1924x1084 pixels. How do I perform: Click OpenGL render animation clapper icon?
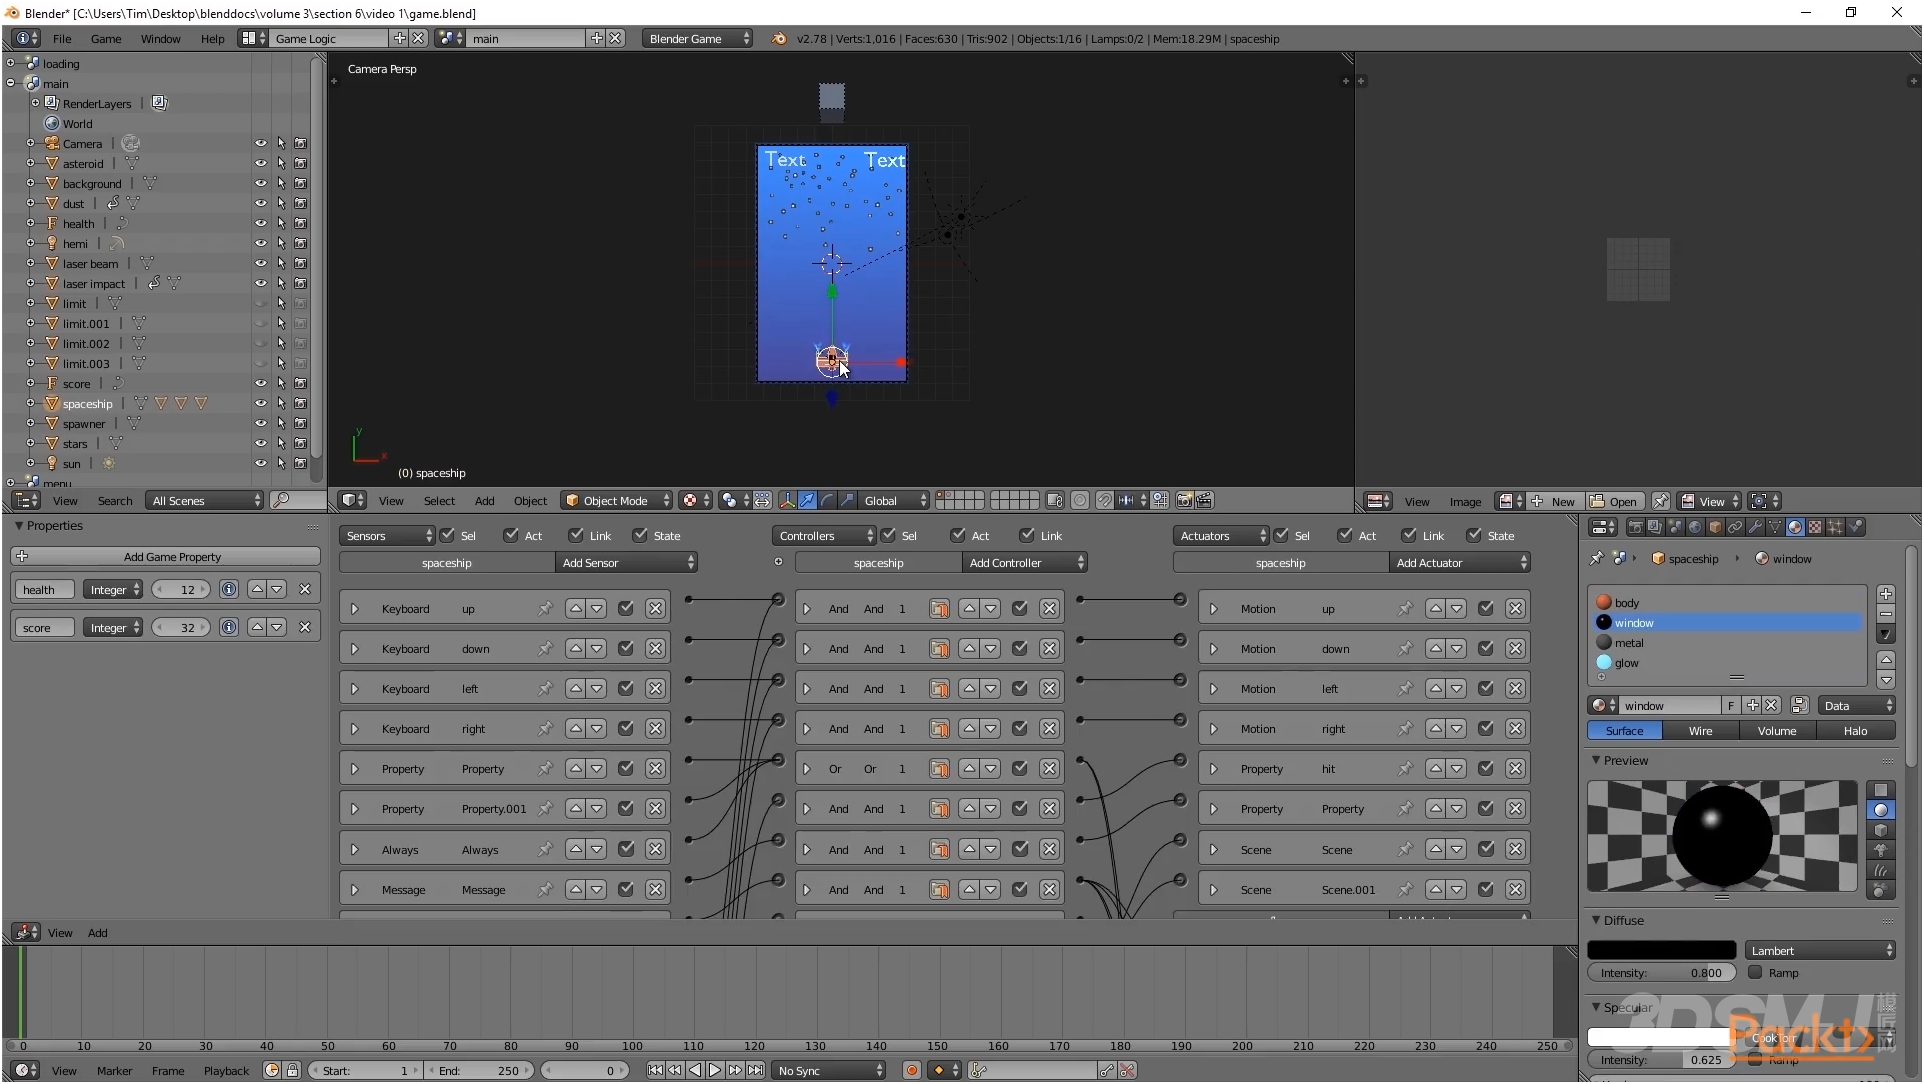click(1204, 500)
